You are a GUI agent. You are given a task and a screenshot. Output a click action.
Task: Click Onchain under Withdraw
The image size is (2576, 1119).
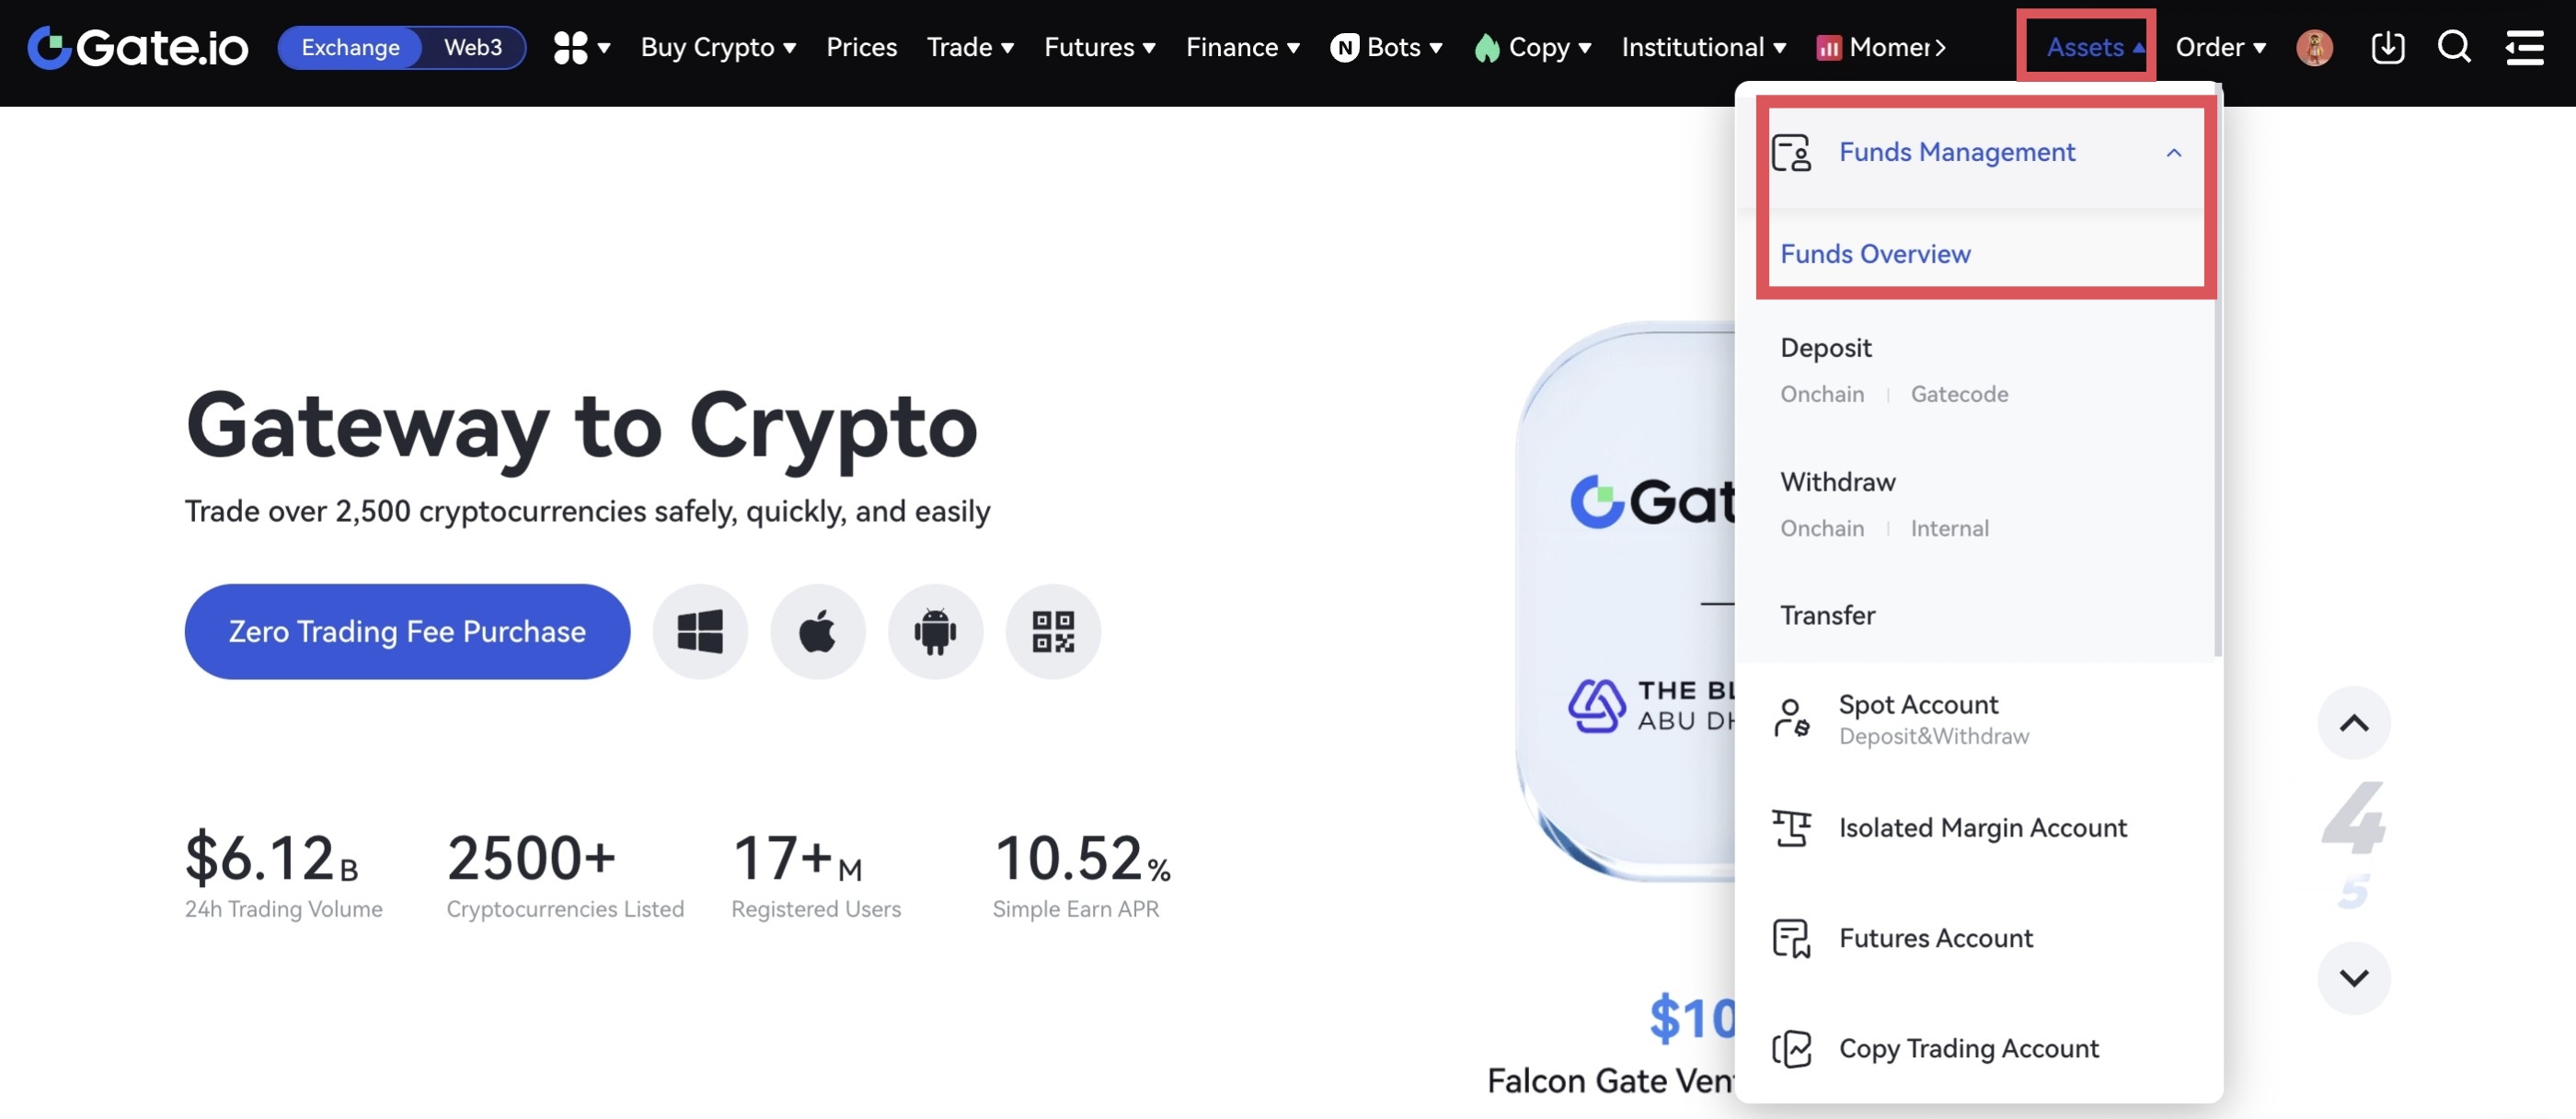pos(1821,528)
